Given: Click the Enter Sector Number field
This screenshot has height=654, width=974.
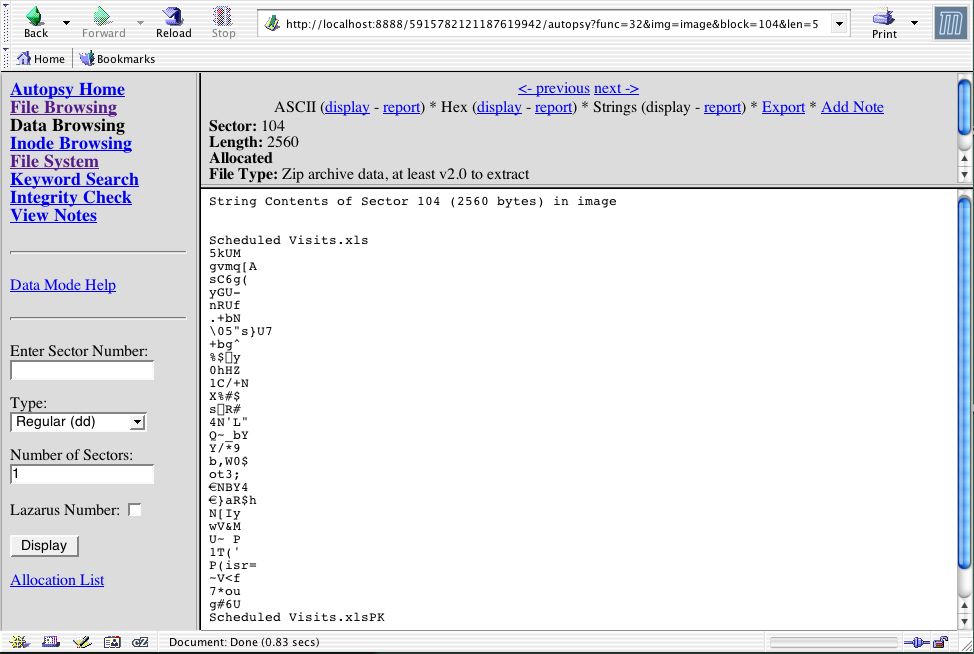Looking at the screenshot, I should pyautogui.click(x=82, y=371).
